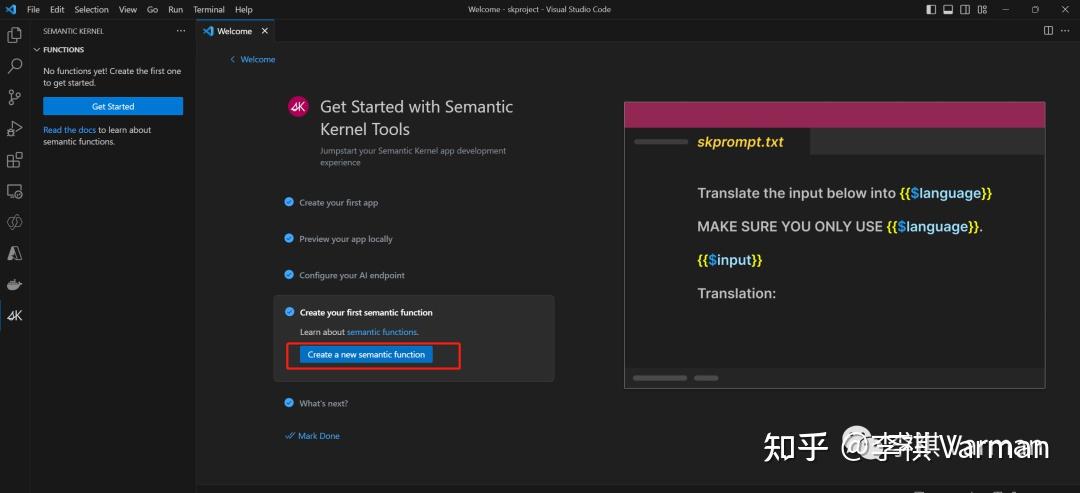1080x493 pixels.
Task: Go back via the Welcome chevron link
Action: tap(253, 59)
